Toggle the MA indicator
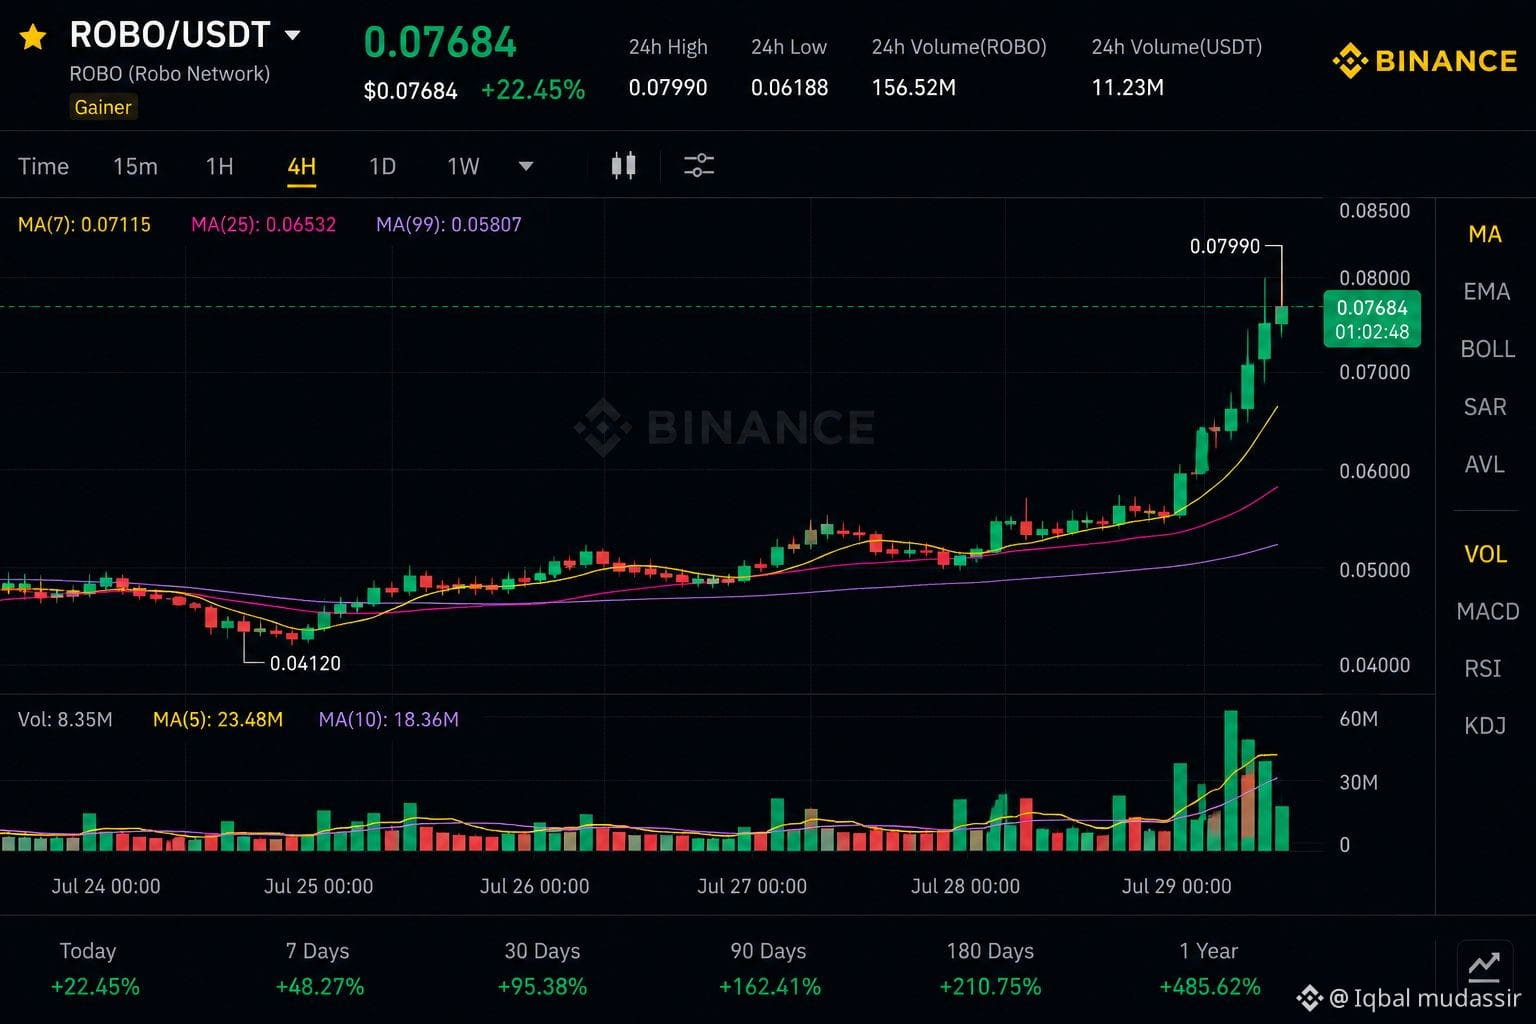The image size is (1536, 1024). (x=1485, y=234)
